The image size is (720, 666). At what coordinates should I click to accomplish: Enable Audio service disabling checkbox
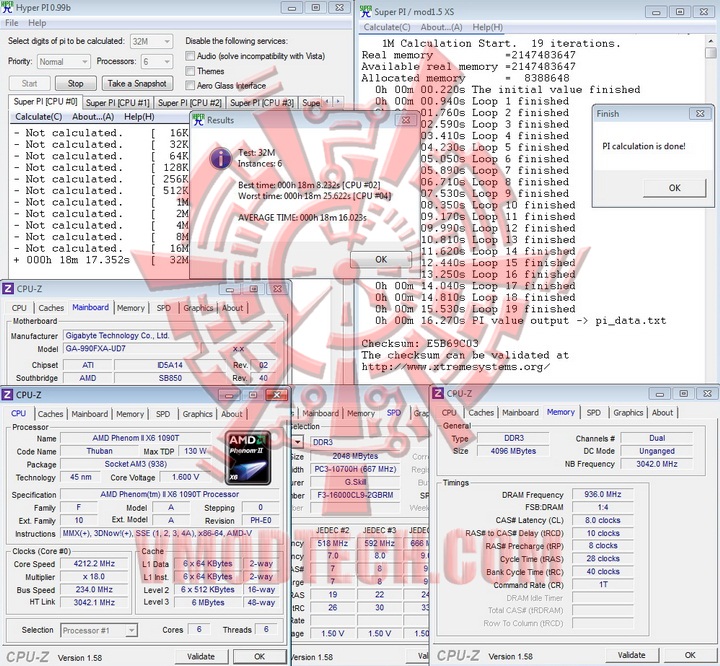190,56
